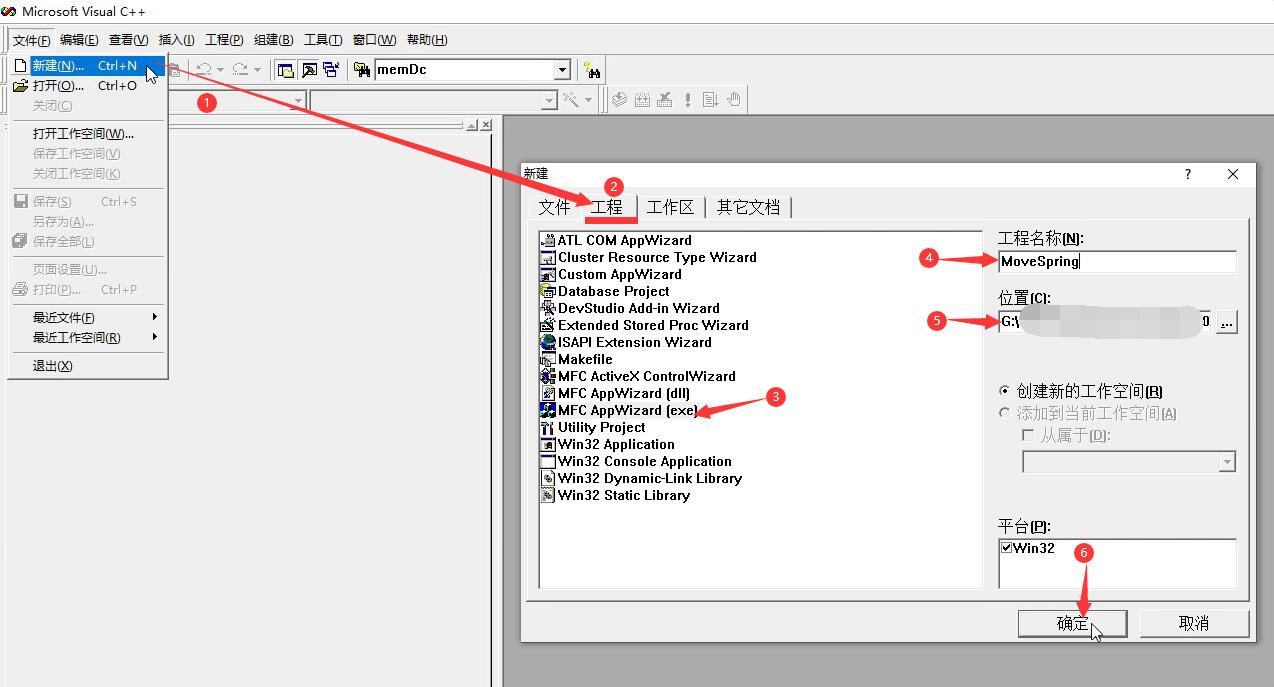Open the Redo history dropdown arrow
Image resolution: width=1274 pixels, height=687 pixels.
point(257,70)
